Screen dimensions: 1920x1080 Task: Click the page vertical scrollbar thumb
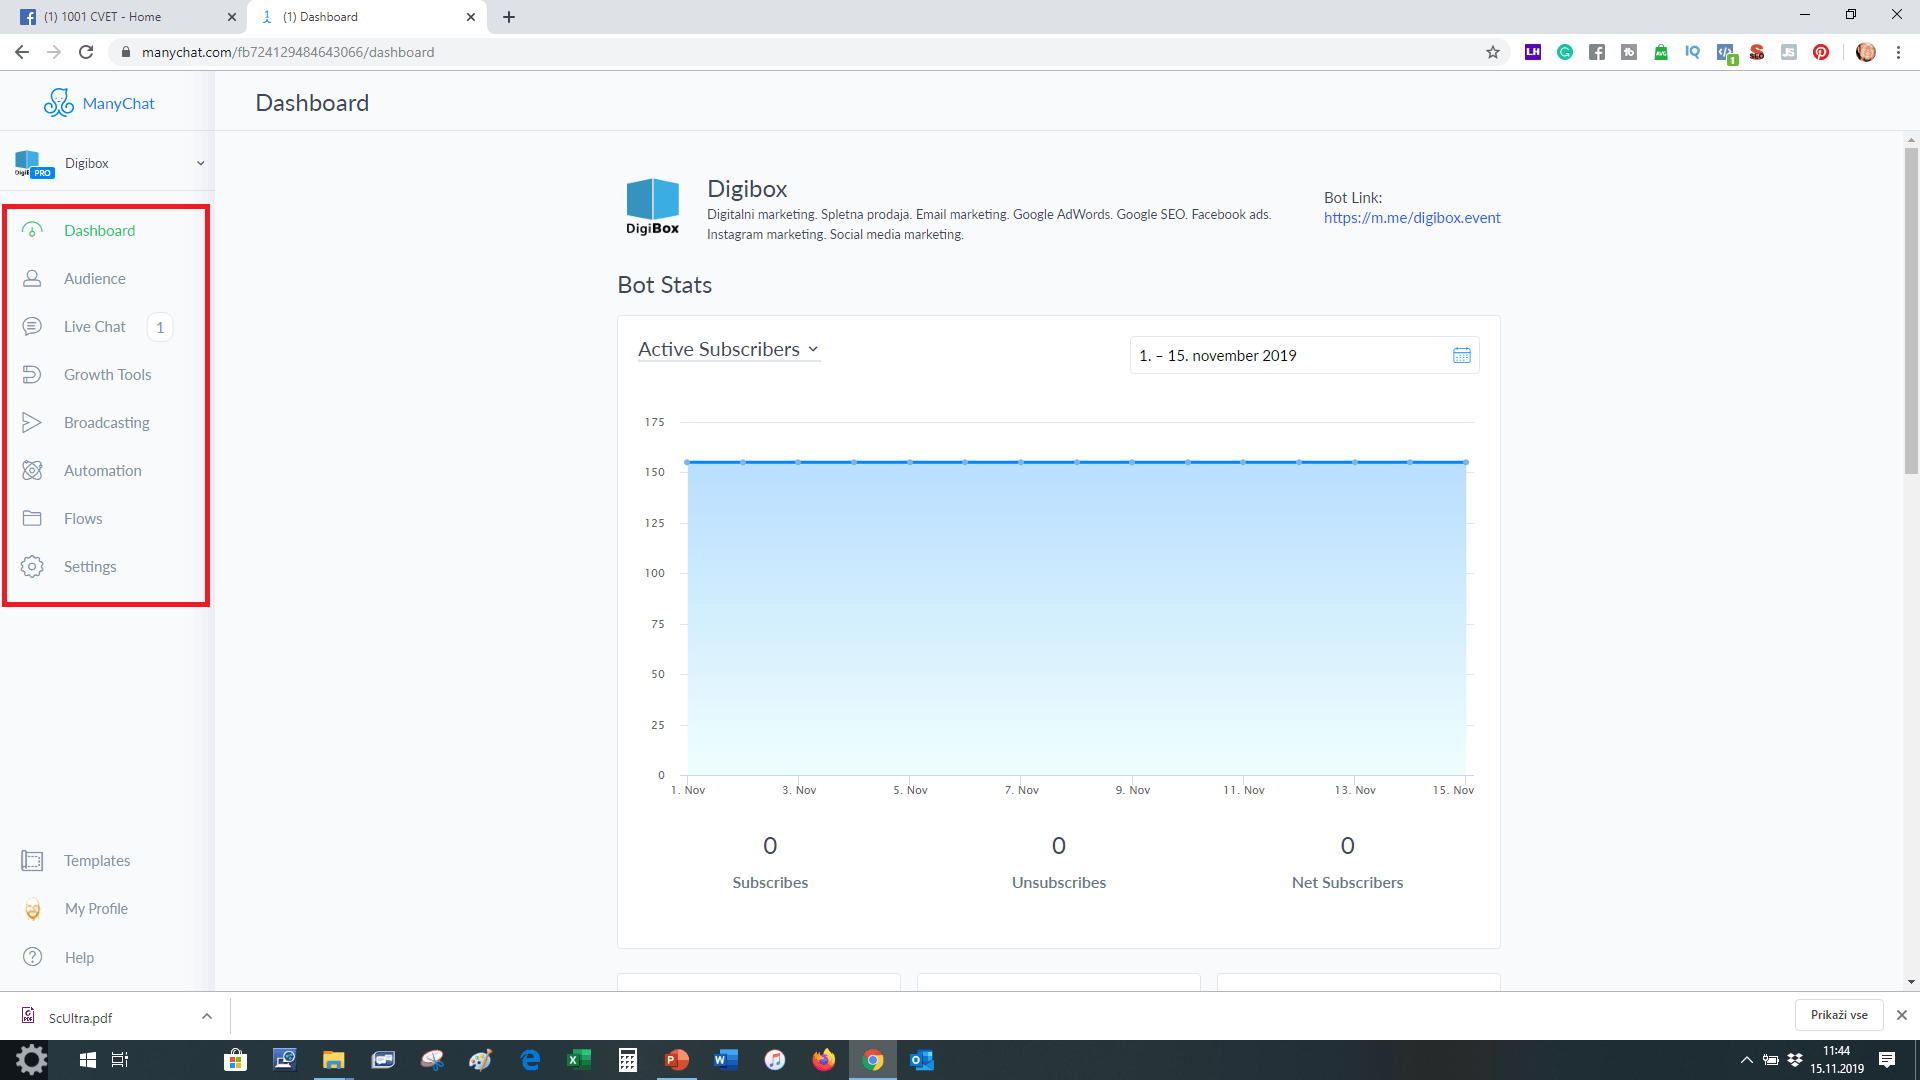pos(1911,310)
